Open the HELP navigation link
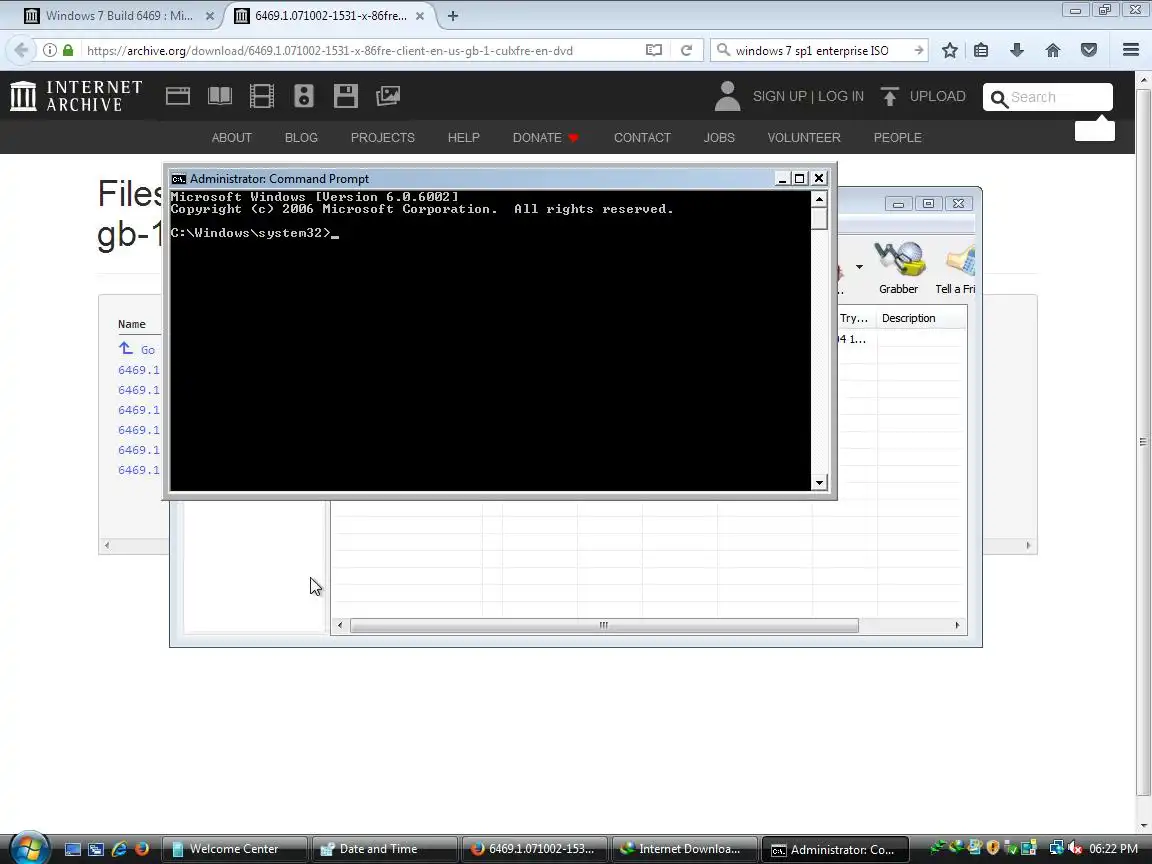The height and width of the screenshot is (864, 1152). pyautogui.click(x=464, y=137)
